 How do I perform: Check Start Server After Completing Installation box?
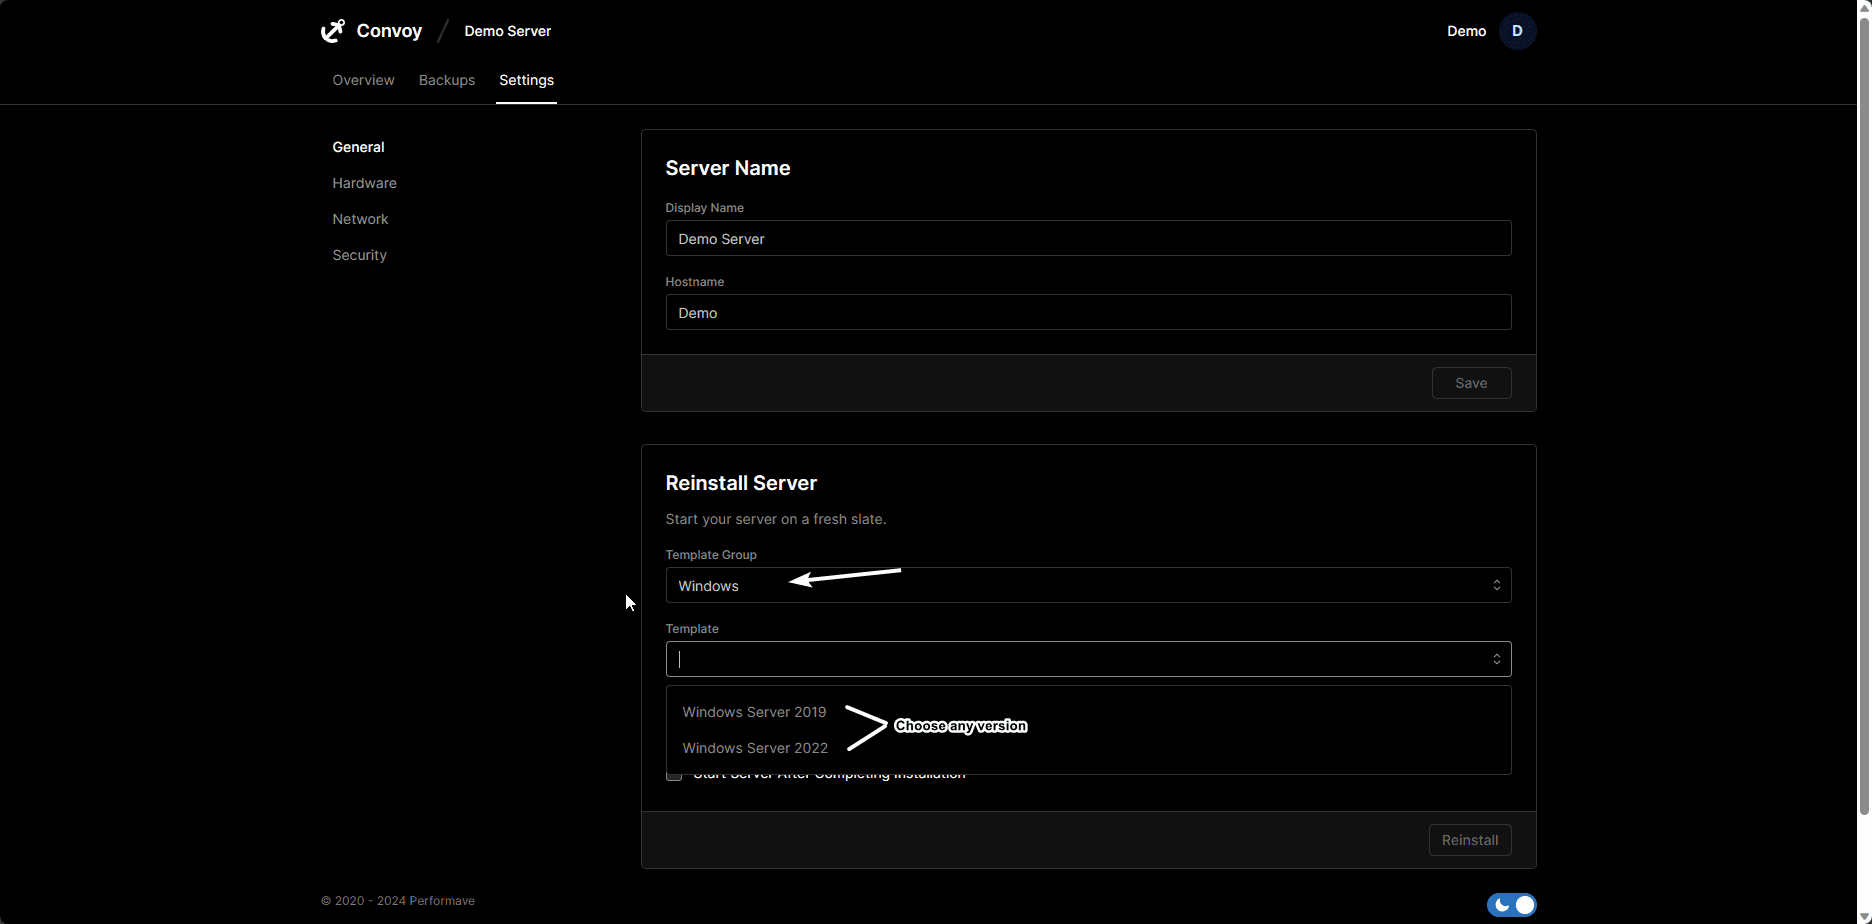(674, 775)
